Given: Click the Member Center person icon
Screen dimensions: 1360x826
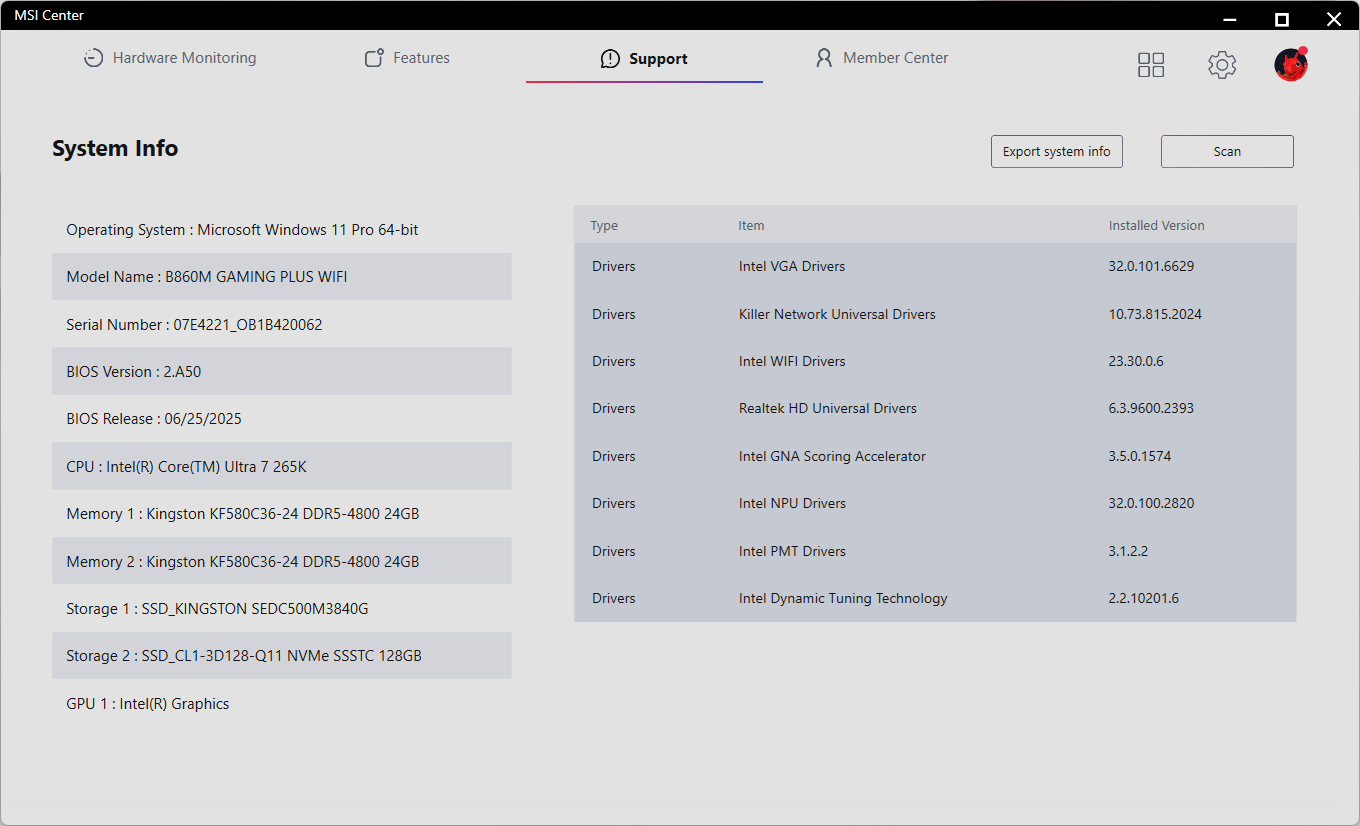Looking at the screenshot, I should (x=824, y=58).
